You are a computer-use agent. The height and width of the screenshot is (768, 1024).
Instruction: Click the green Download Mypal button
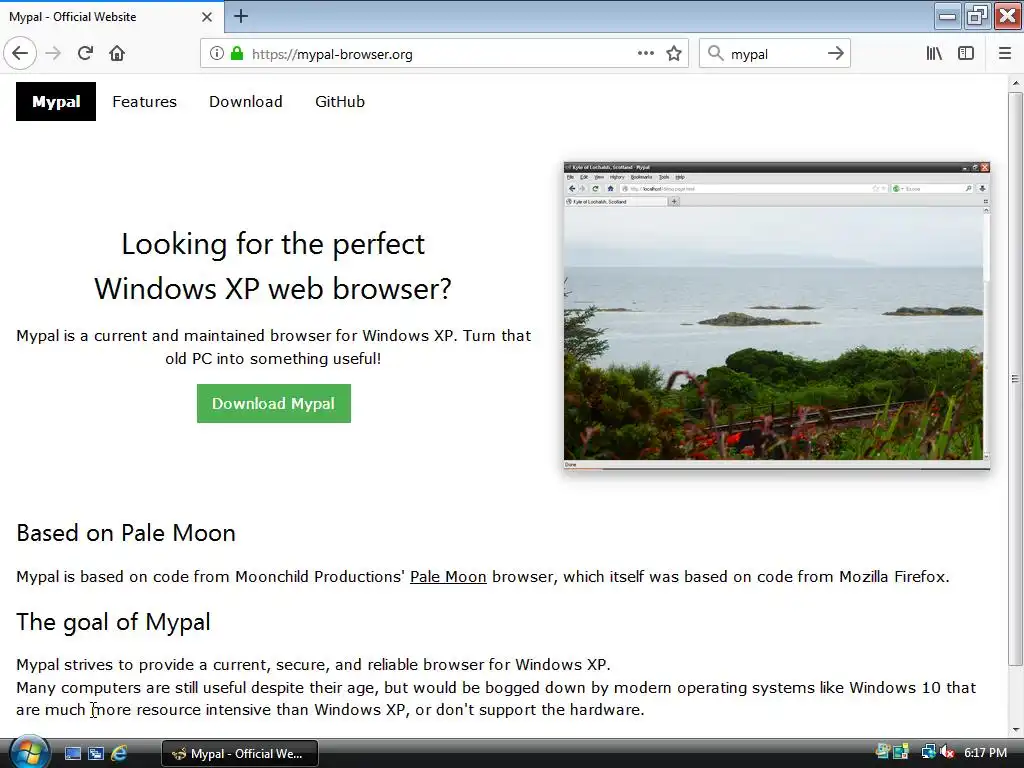click(x=274, y=404)
